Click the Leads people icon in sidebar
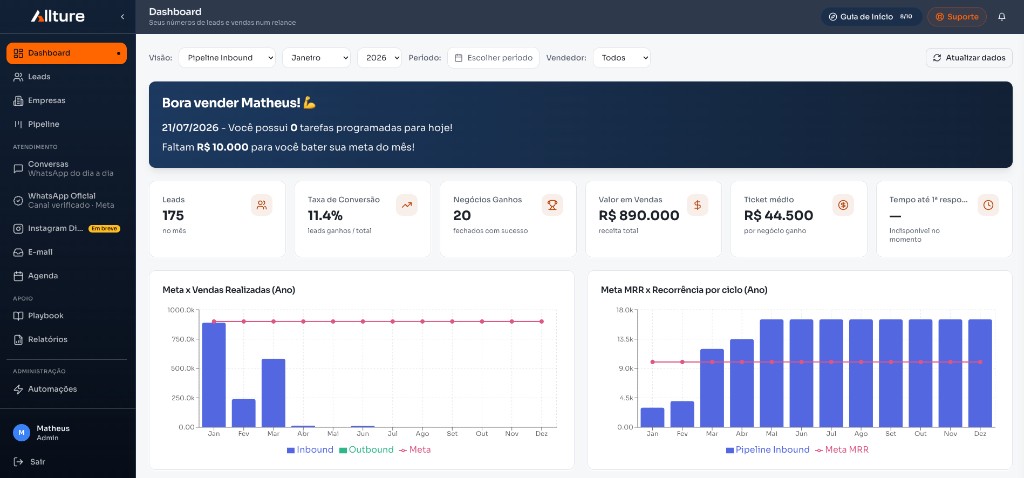 click(x=18, y=77)
